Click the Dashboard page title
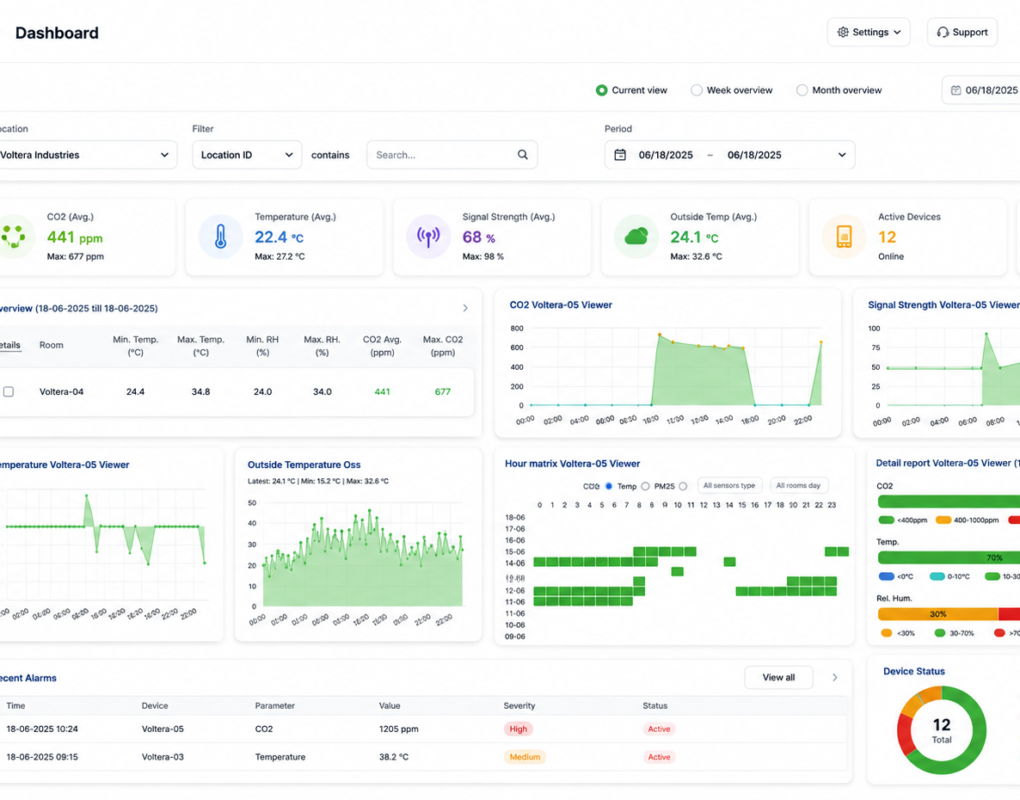This screenshot has height=800, width=1020. 57,33
